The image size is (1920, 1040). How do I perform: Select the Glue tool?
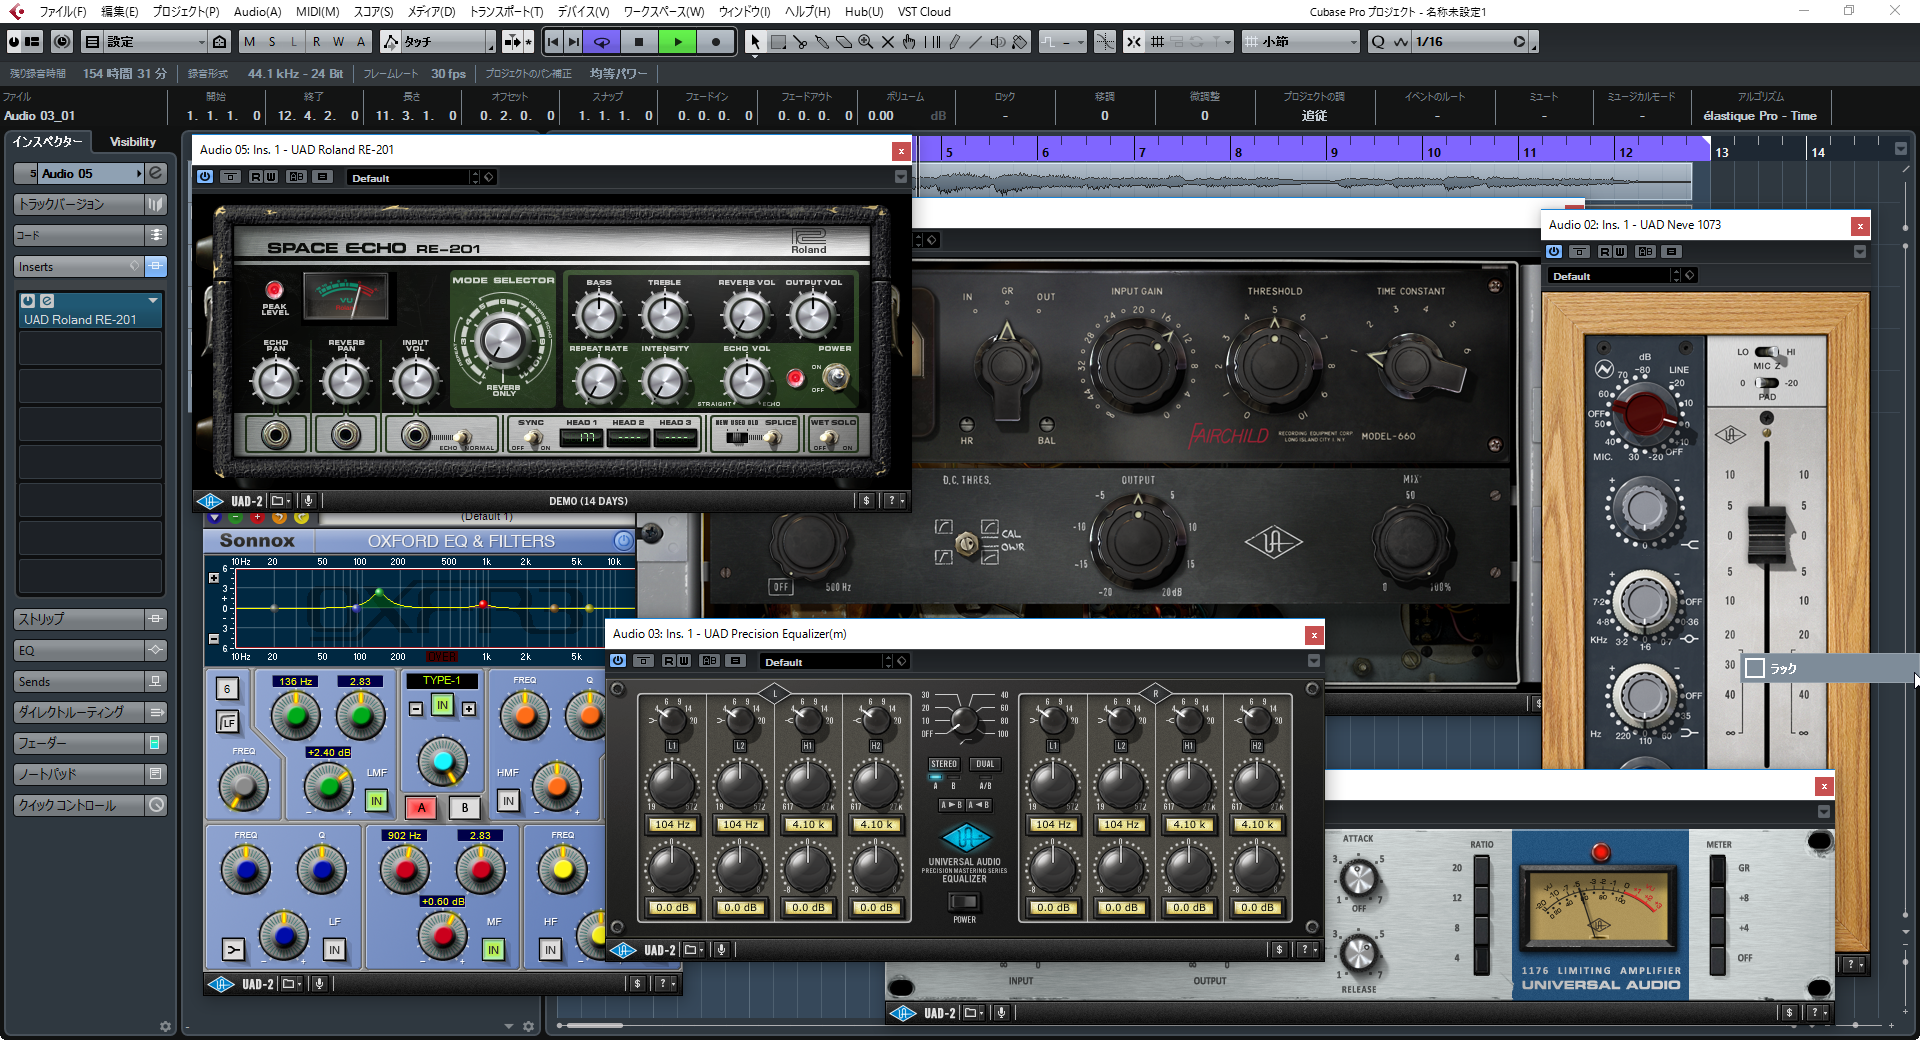pos(822,42)
